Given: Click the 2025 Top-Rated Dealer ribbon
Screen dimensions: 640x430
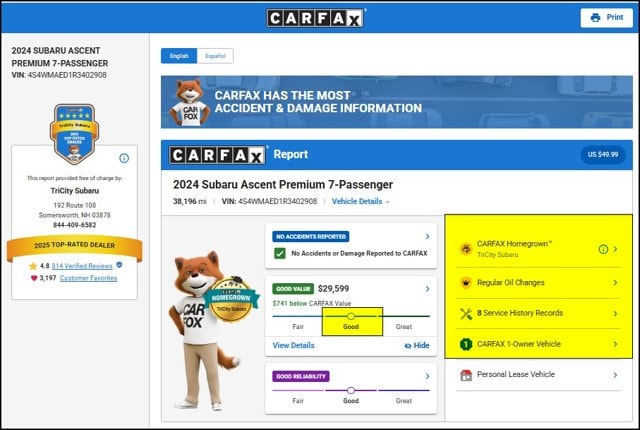Looking at the screenshot, I should (x=74, y=246).
